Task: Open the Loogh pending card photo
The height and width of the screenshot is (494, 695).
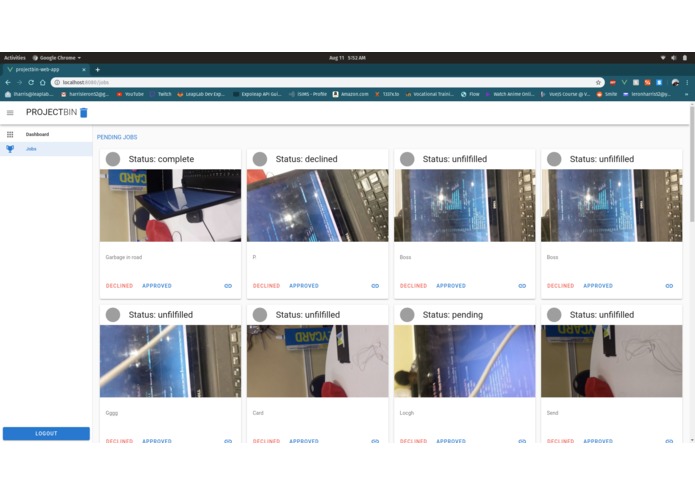Action: pyautogui.click(x=465, y=361)
